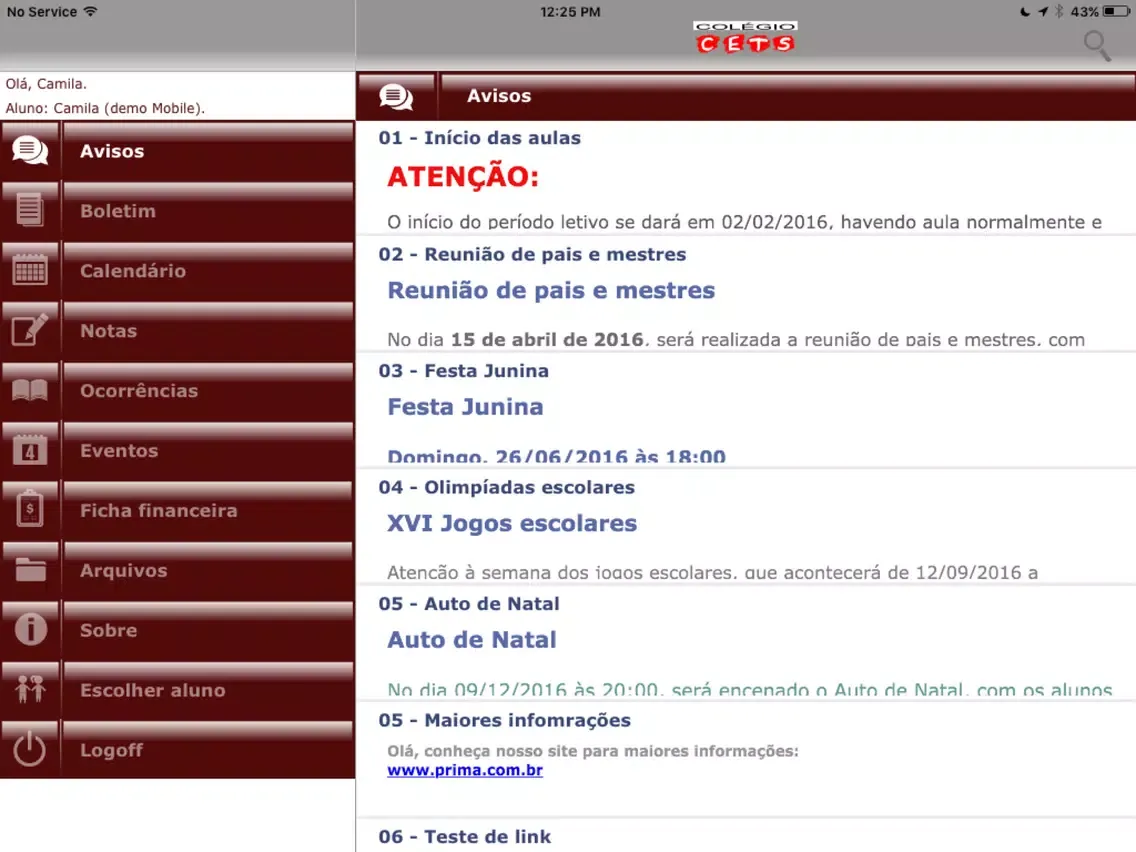
Task: Tap the red ATENÇÃO heading
Action: (463, 177)
